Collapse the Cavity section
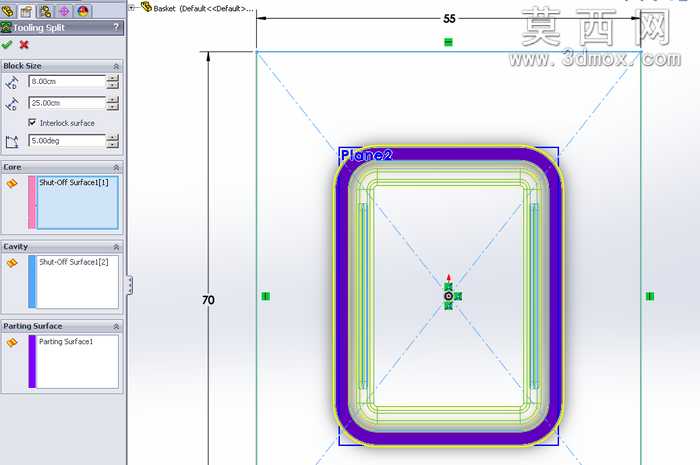700x465 pixels. pos(116,247)
